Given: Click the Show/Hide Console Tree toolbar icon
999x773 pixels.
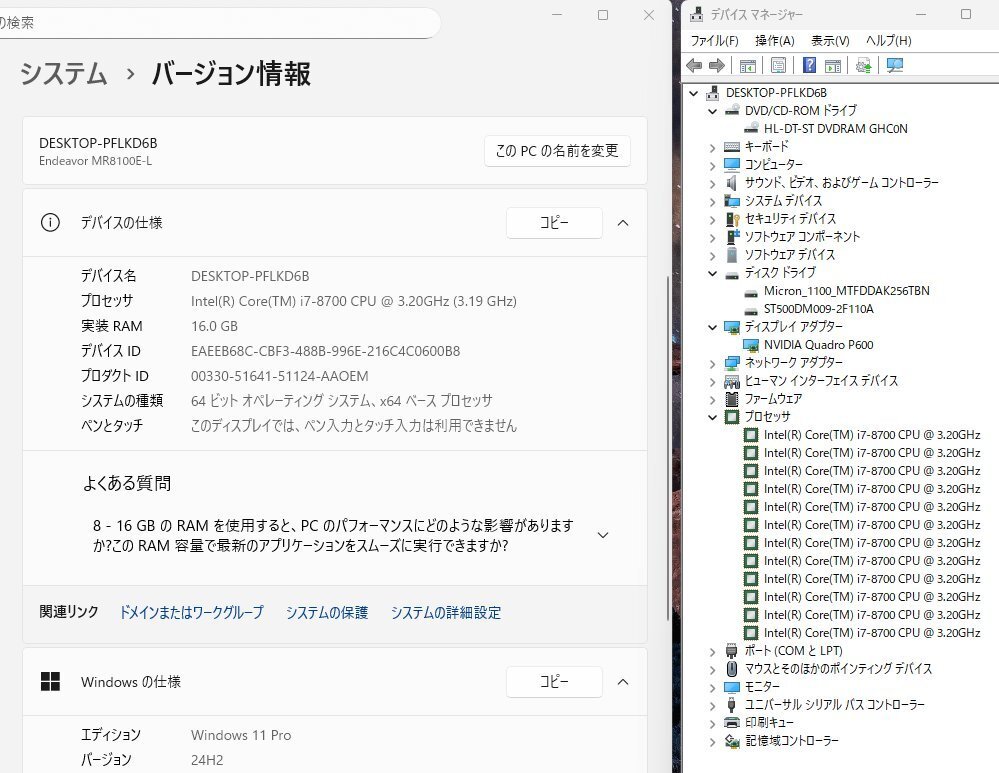Looking at the screenshot, I should point(747,66).
